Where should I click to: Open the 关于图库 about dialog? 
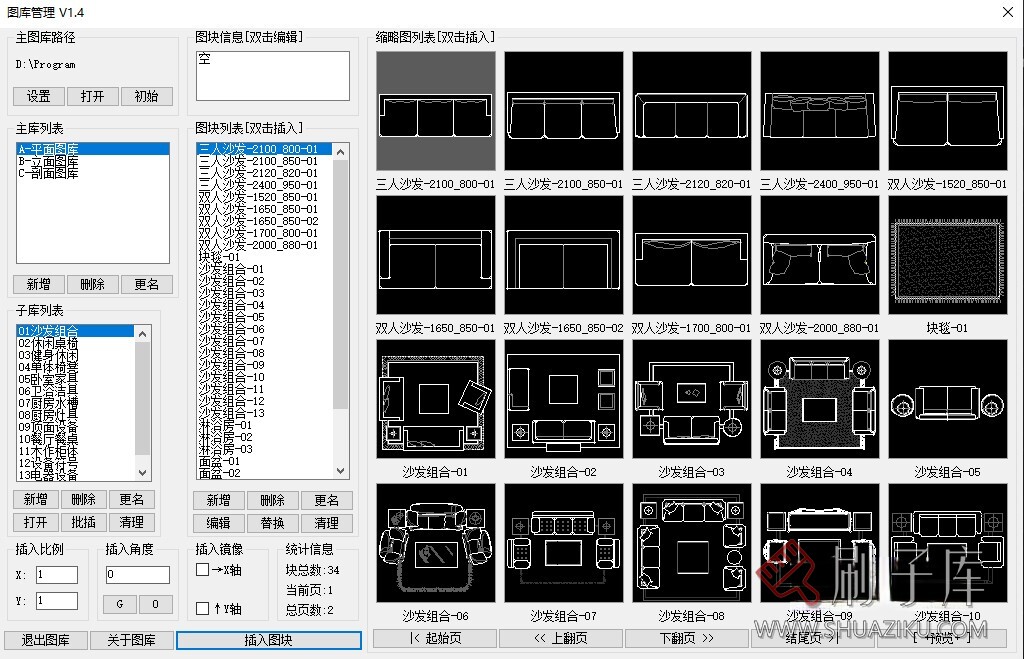point(131,639)
